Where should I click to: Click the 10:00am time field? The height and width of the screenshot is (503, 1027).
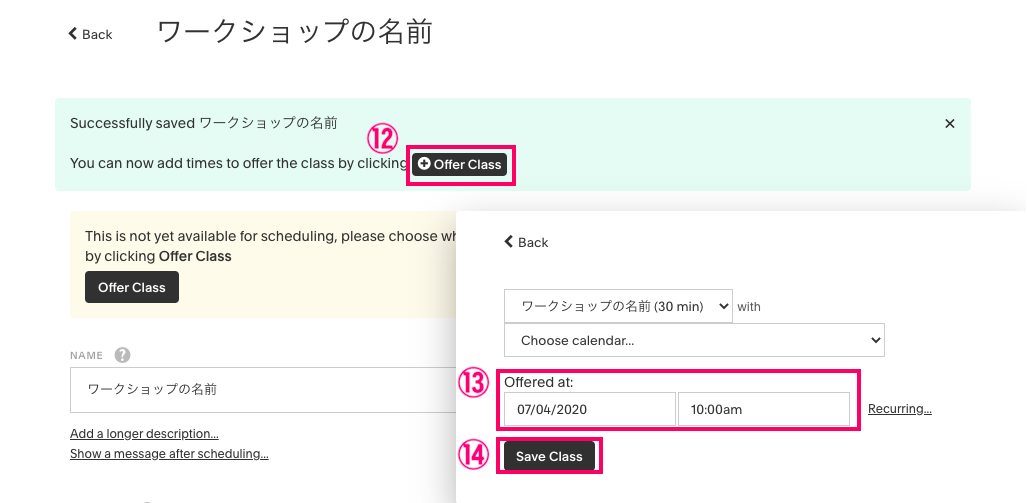pos(764,409)
